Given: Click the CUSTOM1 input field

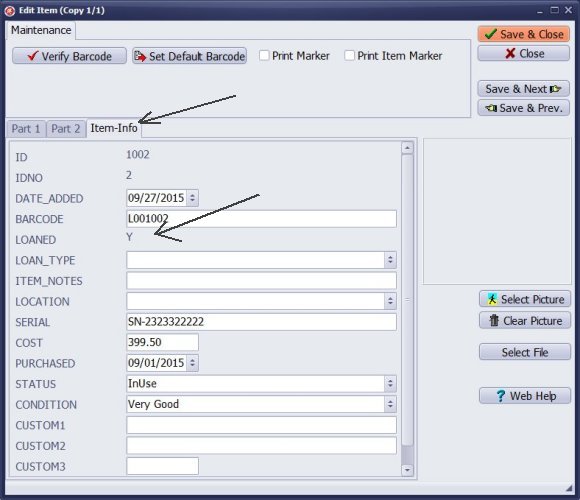Looking at the screenshot, I should tap(262, 425).
